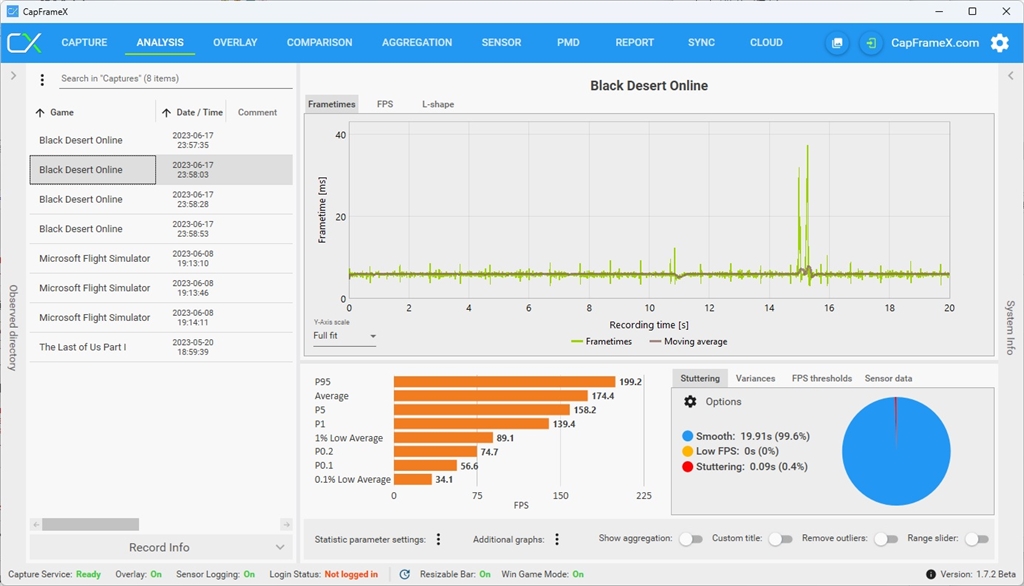
Task: Click the stuttering pie chart
Action: (x=896, y=451)
